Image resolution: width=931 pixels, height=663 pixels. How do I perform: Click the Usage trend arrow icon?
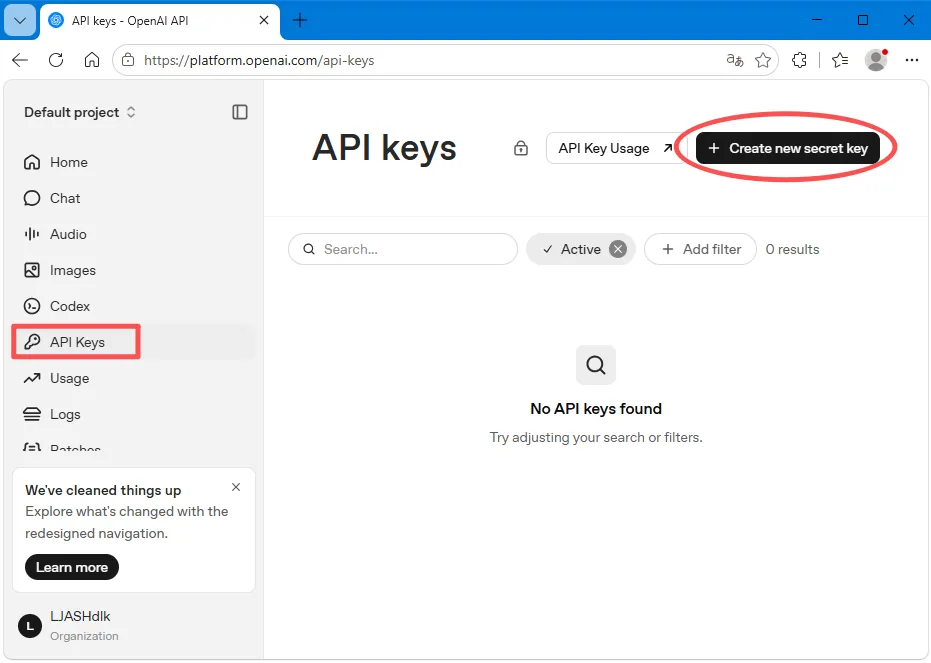(32, 378)
